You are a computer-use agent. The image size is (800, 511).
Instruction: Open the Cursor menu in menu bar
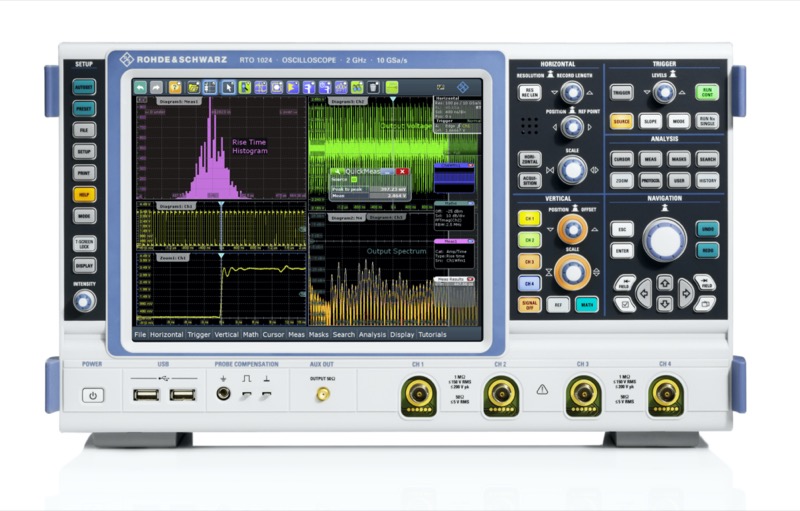pyautogui.click(x=273, y=335)
